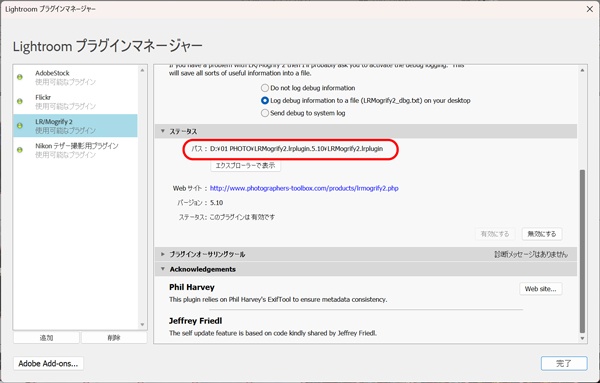
Task: Click details panel scrollbar down arrow
Action: coord(582,338)
